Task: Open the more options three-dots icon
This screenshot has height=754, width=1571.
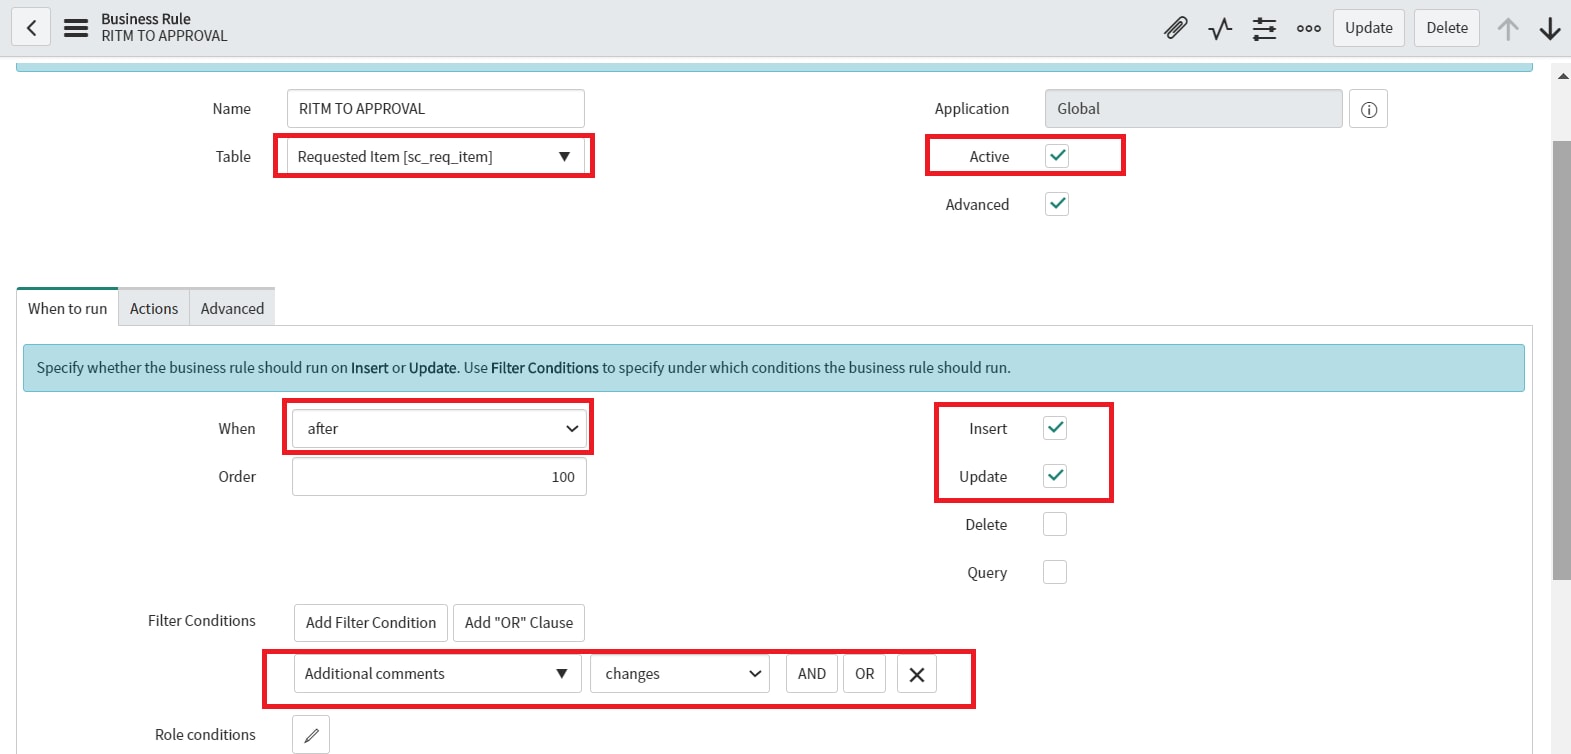Action: point(1308,28)
